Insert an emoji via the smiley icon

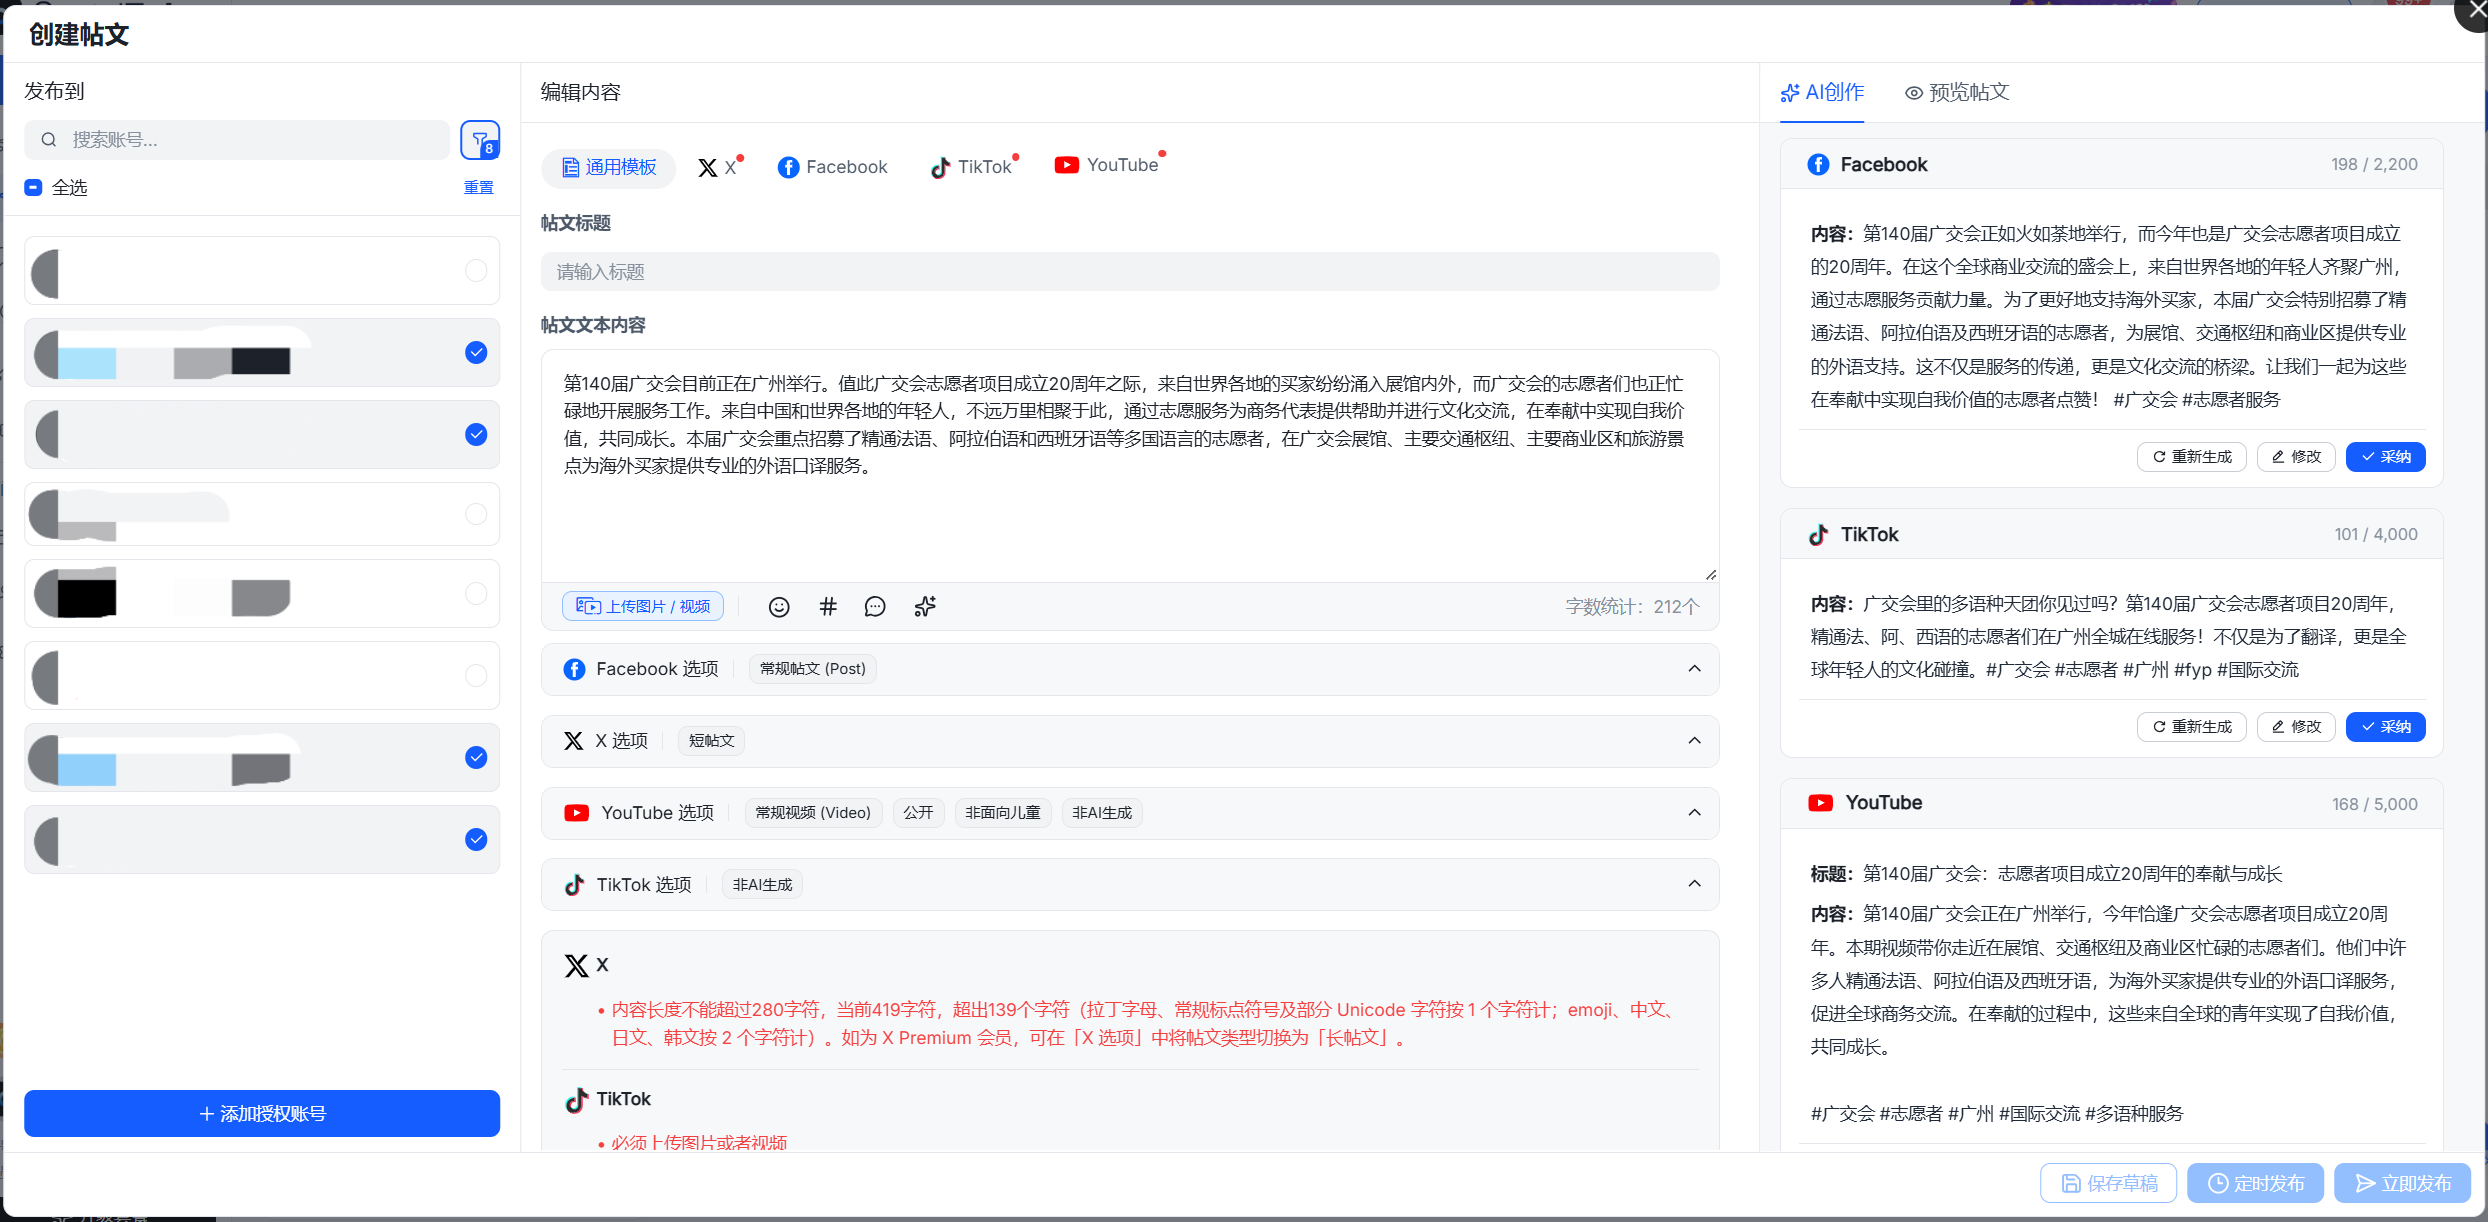click(x=779, y=607)
